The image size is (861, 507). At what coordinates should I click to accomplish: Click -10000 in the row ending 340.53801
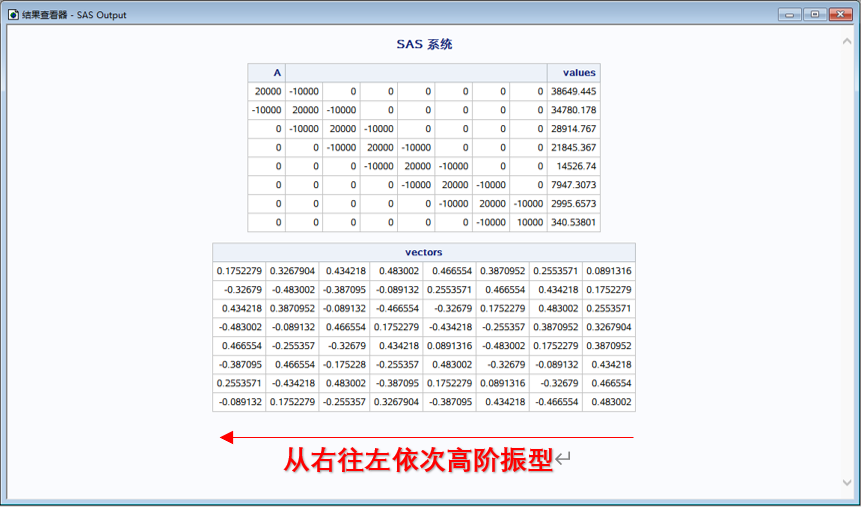[x=491, y=222]
